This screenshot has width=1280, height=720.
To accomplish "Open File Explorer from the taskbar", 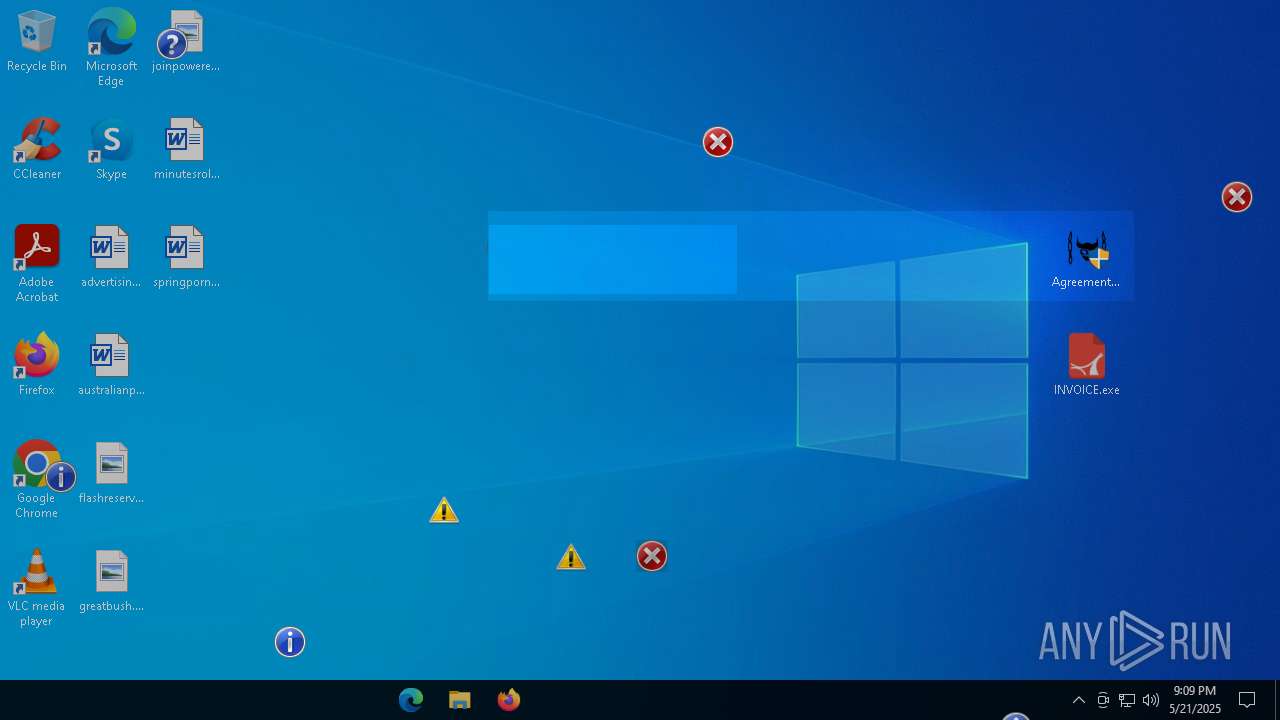I will click(x=460, y=700).
